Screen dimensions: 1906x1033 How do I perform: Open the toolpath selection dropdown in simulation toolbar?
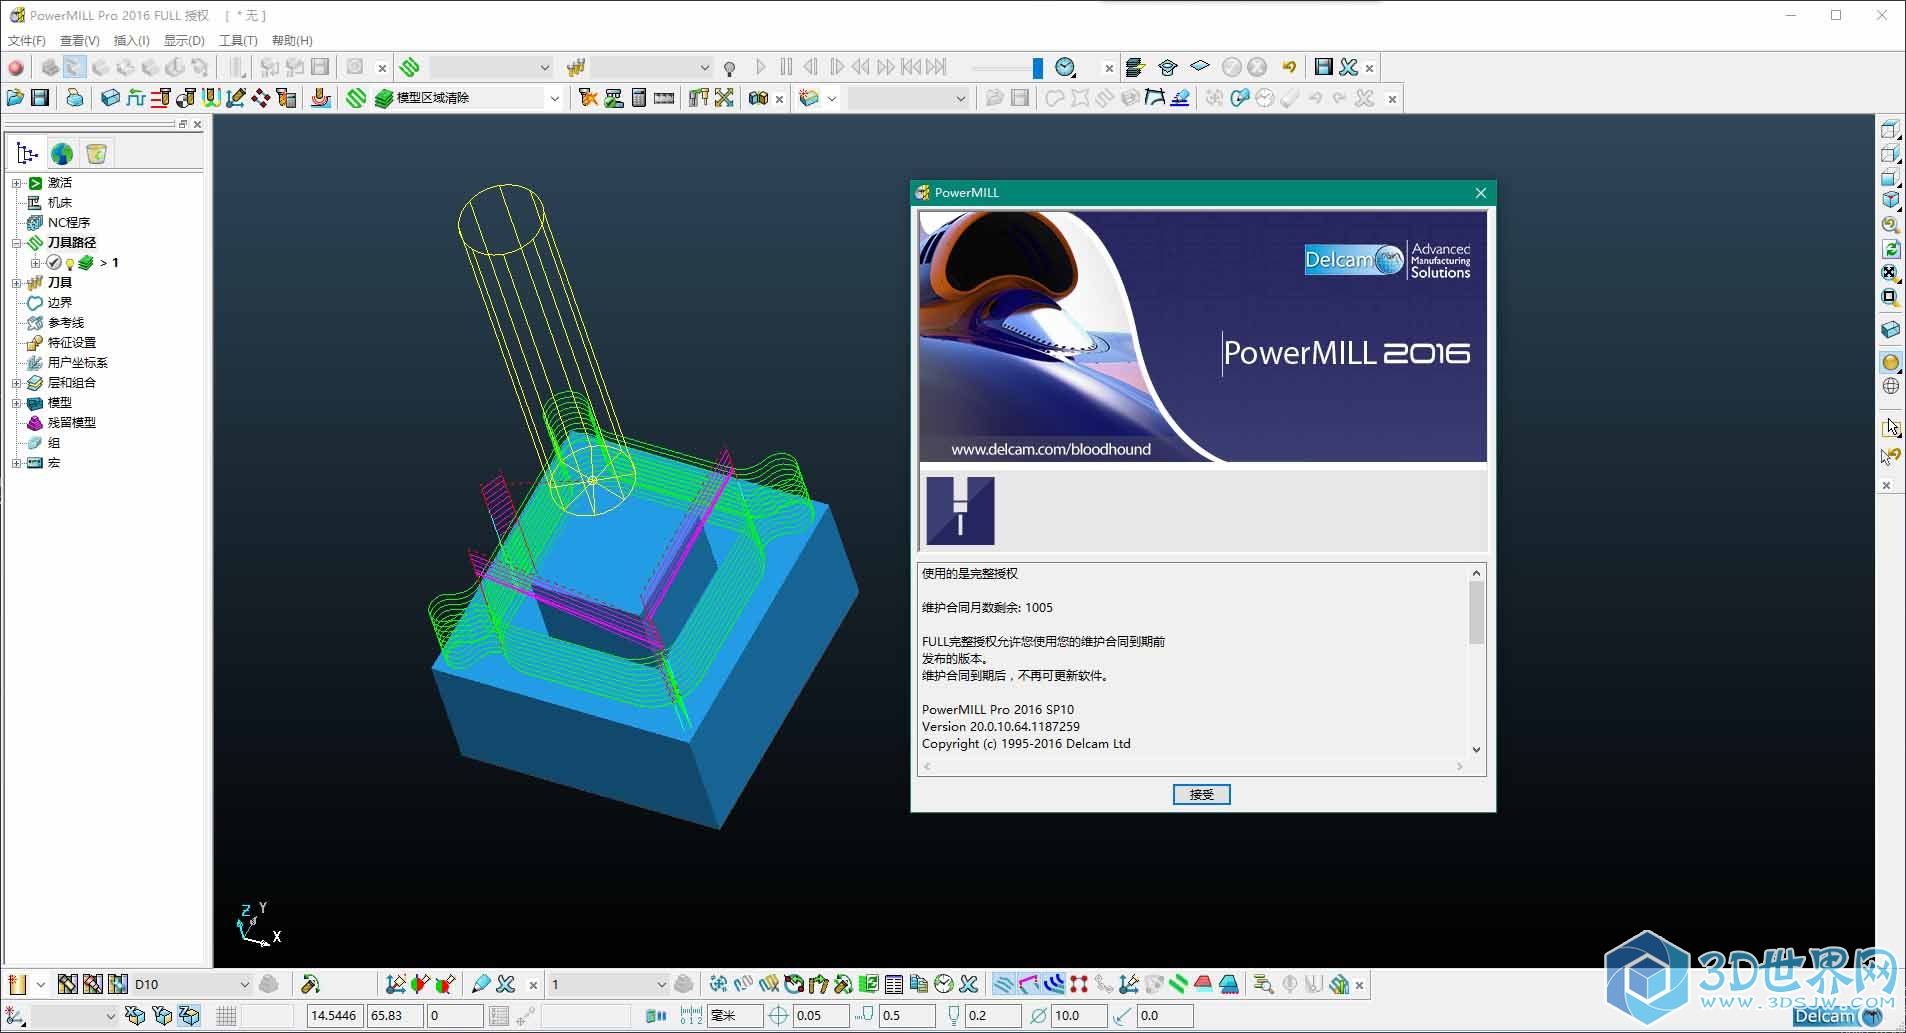coord(544,68)
